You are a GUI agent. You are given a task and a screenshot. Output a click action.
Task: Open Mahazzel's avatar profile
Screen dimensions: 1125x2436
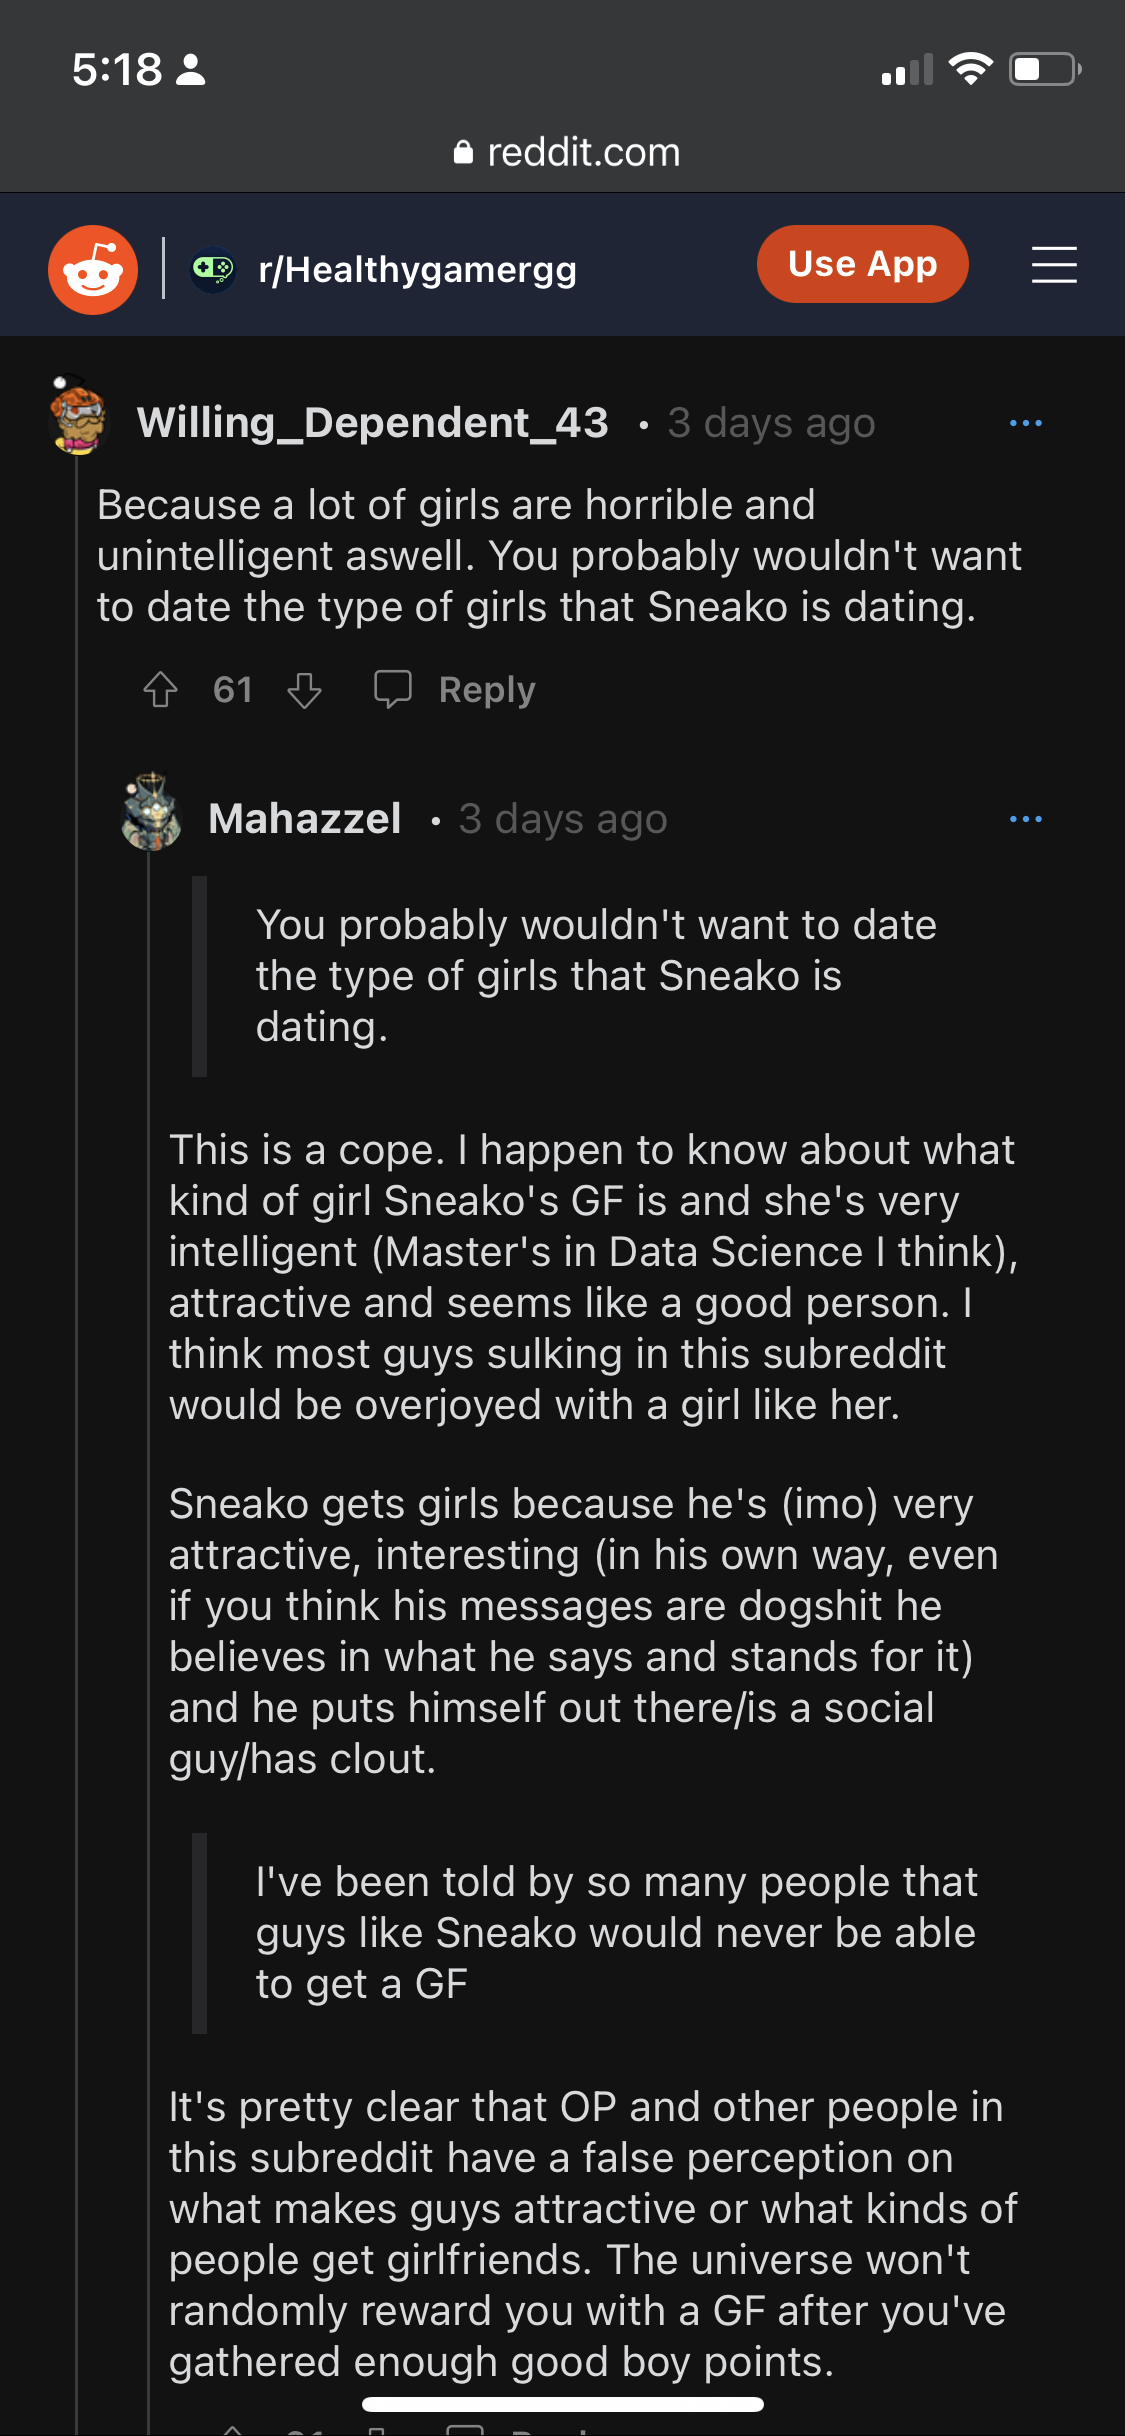(151, 813)
